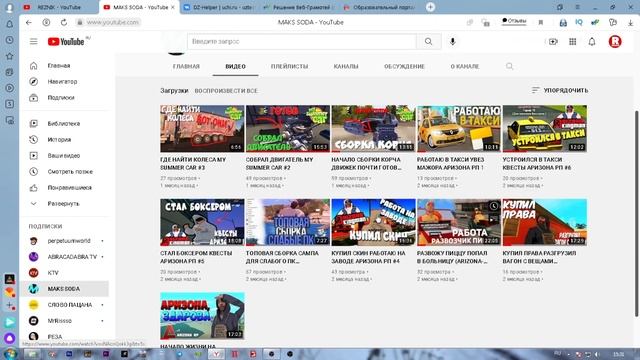The width and height of the screenshot is (640, 360).
Task: Open the account avatar menu
Action: [x=615, y=42]
